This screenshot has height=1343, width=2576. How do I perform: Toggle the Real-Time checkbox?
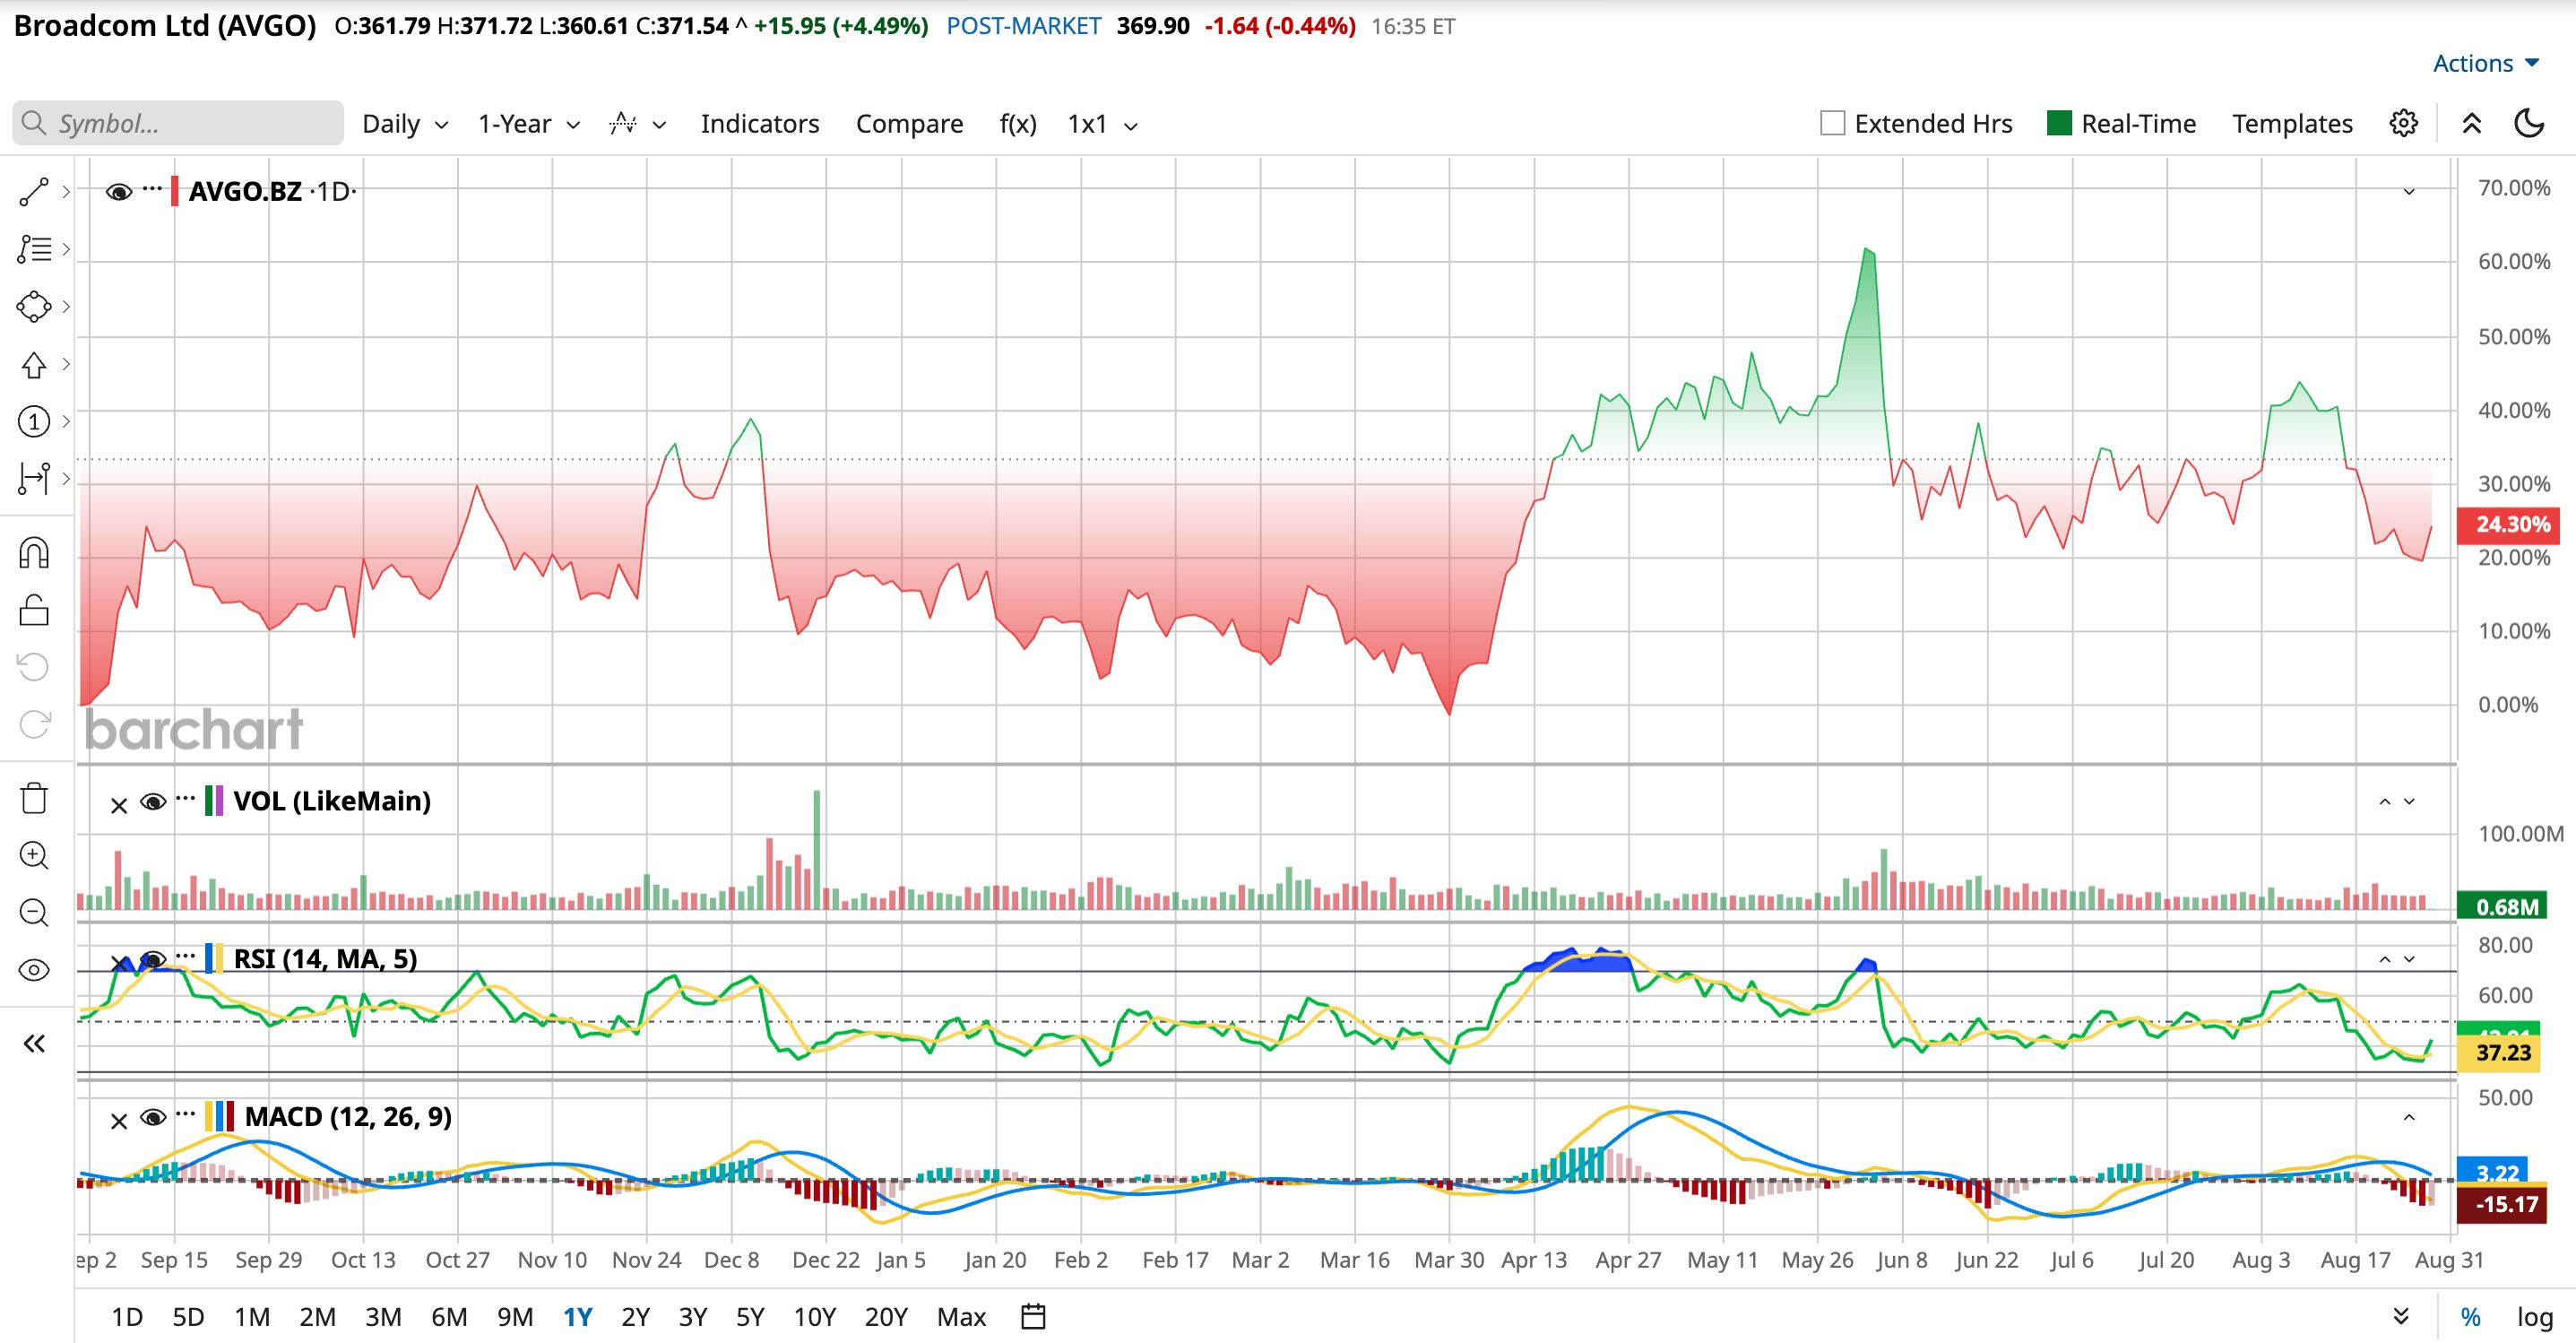(2060, 123)
